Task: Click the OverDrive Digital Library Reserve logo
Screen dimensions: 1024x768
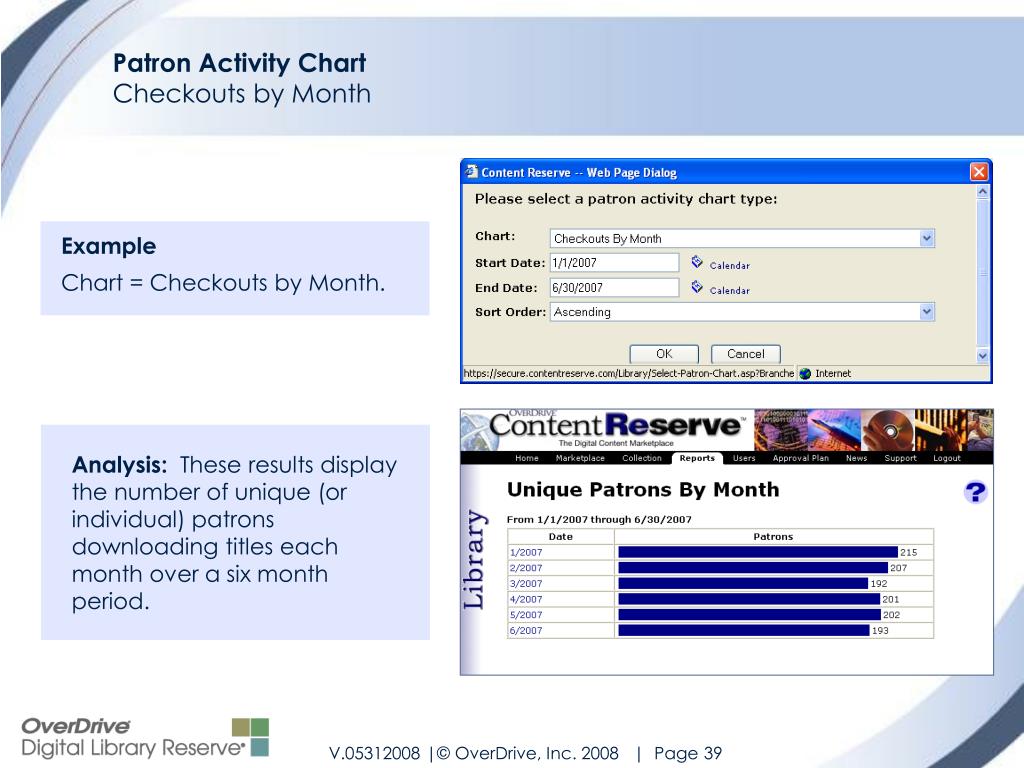Action: pyautogui.click(x=145, y=738)
